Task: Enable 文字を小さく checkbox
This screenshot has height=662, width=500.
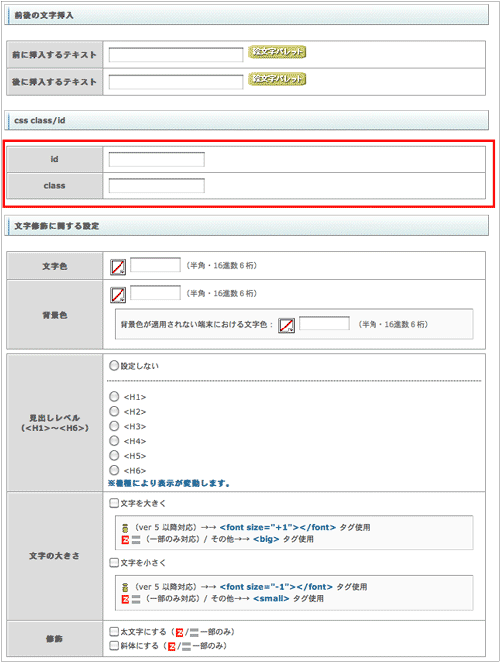Action: (x=114, y=562)
